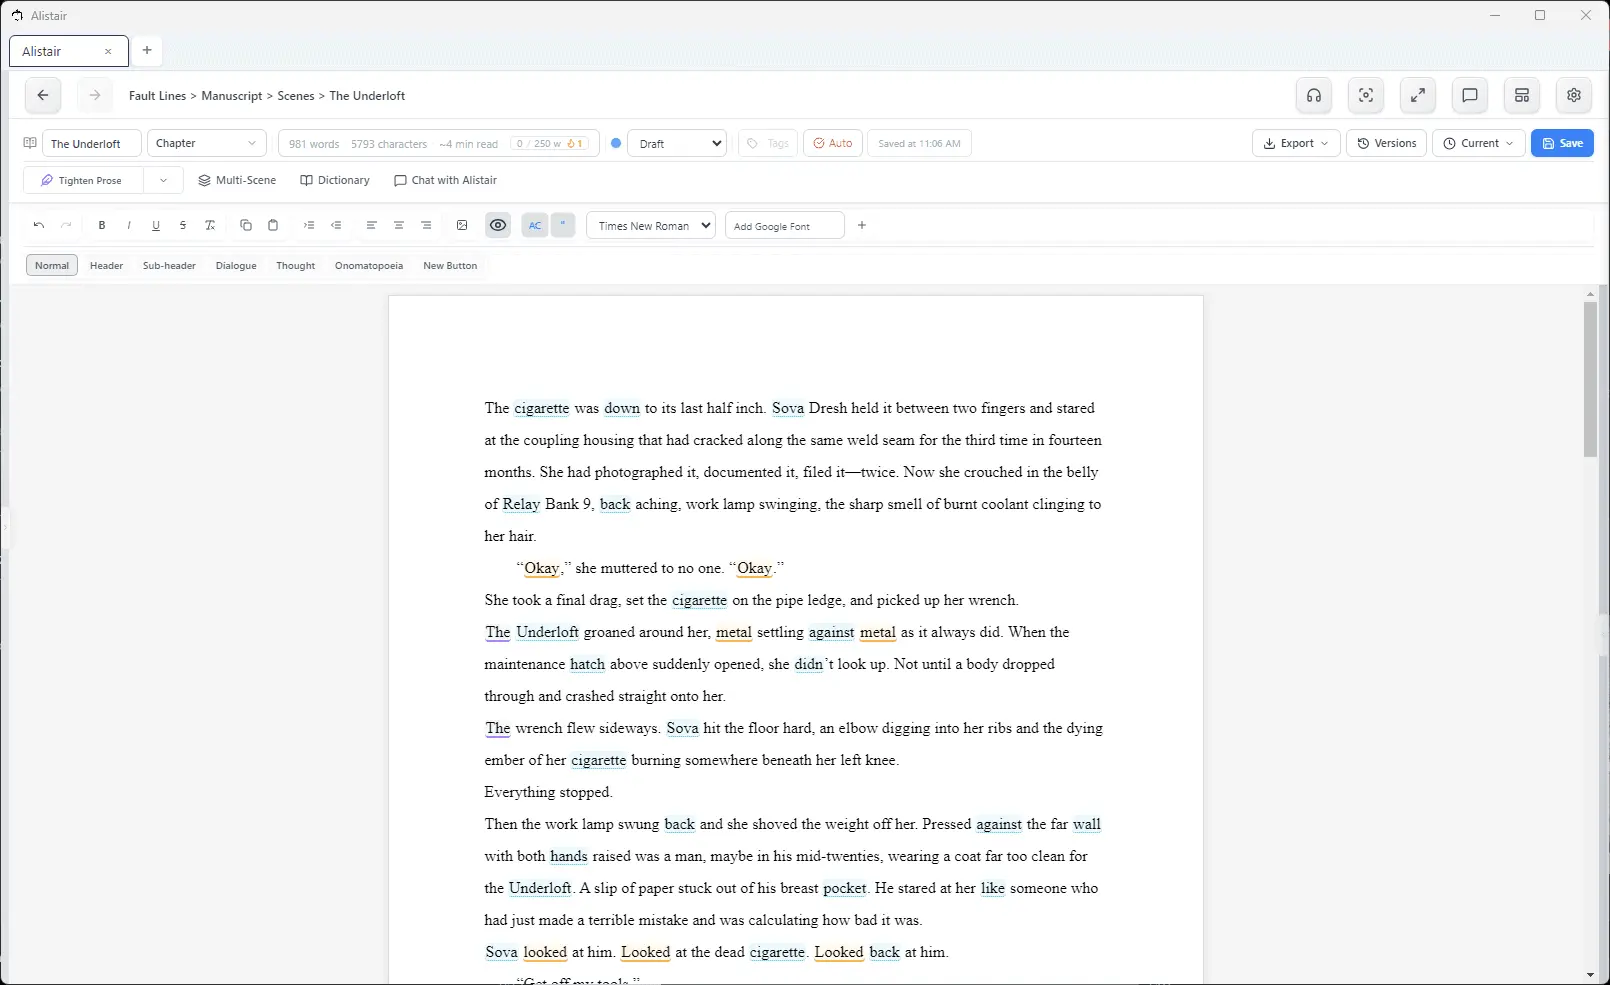This screenshot has width=1610, height=985.
Task: Expand the editor to fullscreen
Action: tap(1418, 96)
